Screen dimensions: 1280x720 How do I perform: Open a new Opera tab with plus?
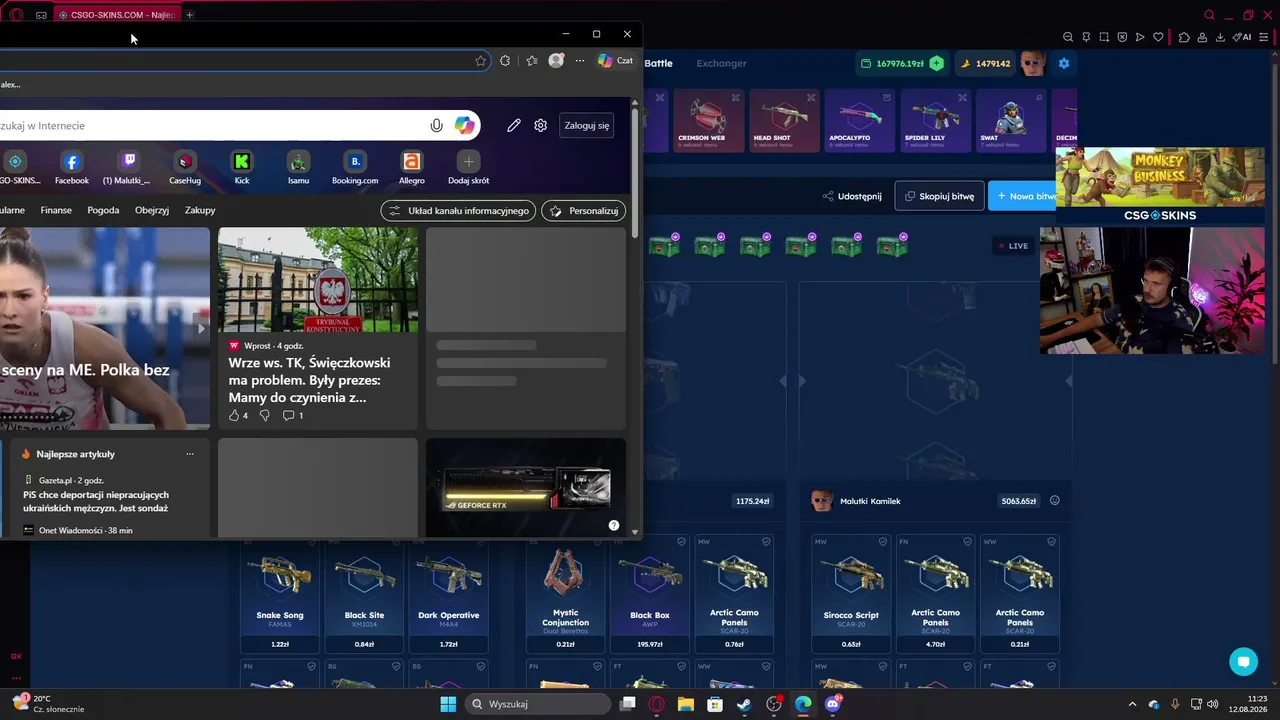190,15
